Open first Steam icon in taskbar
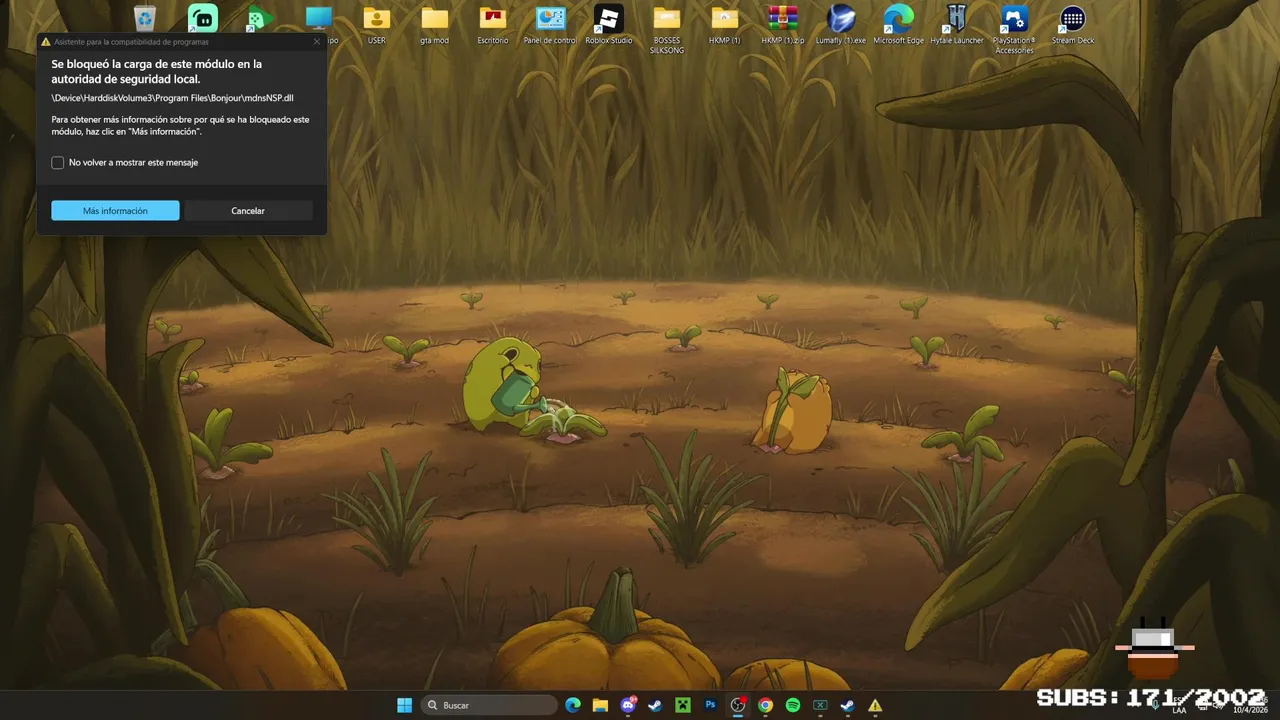 click(x=655, y=705)
